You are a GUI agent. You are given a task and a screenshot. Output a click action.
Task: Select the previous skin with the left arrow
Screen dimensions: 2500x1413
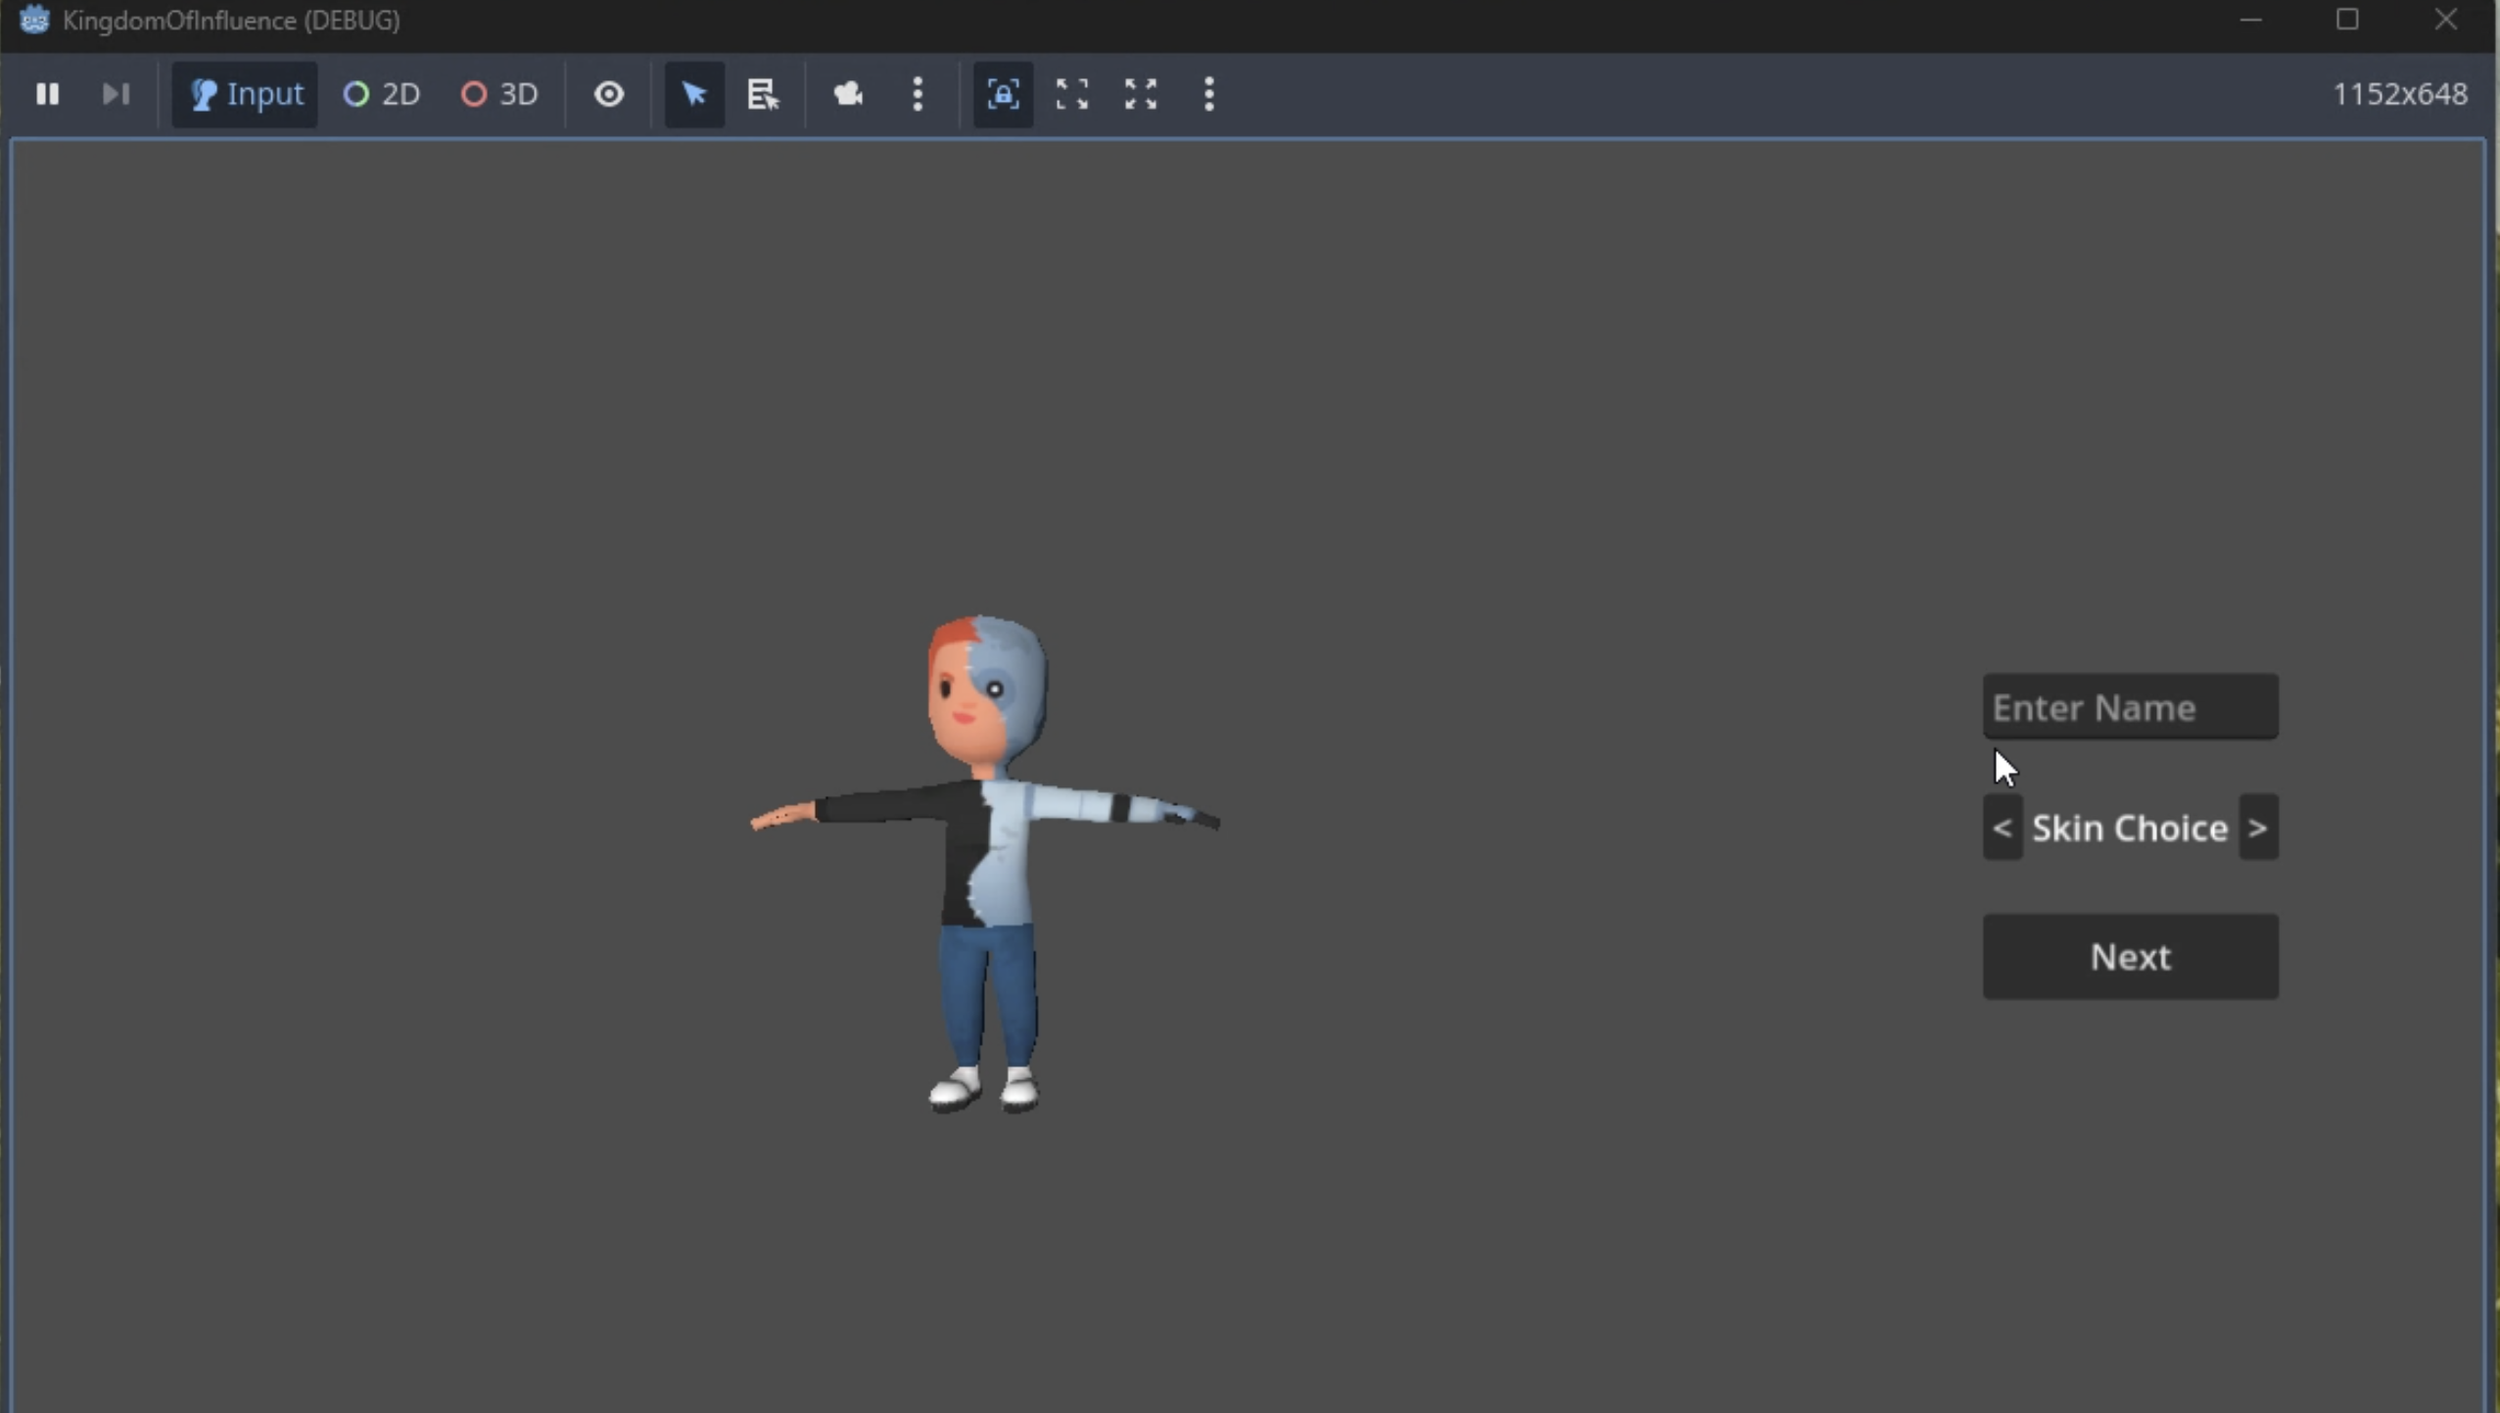click(2003, 827)
